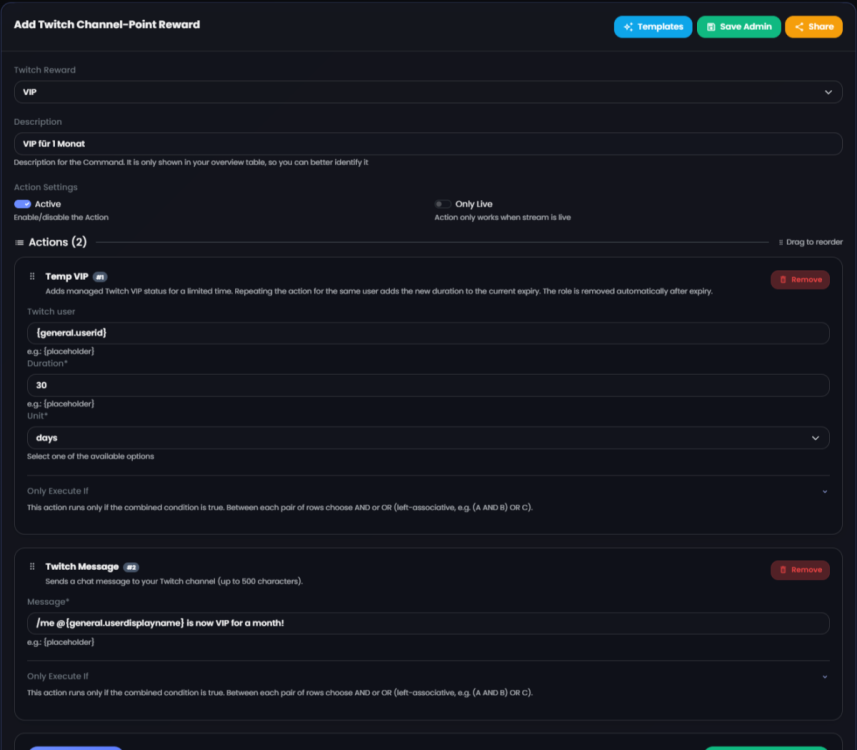Screen dimensions: 857x750
Task: Click the 'Drag to reorder' hint text
Action: [814, 242]
